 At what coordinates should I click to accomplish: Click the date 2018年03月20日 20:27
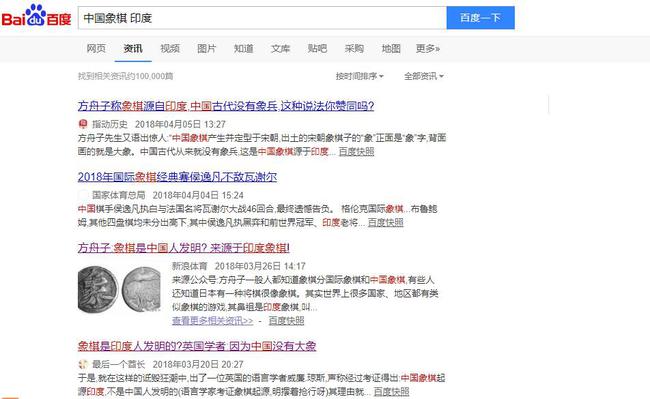point(198,365)
